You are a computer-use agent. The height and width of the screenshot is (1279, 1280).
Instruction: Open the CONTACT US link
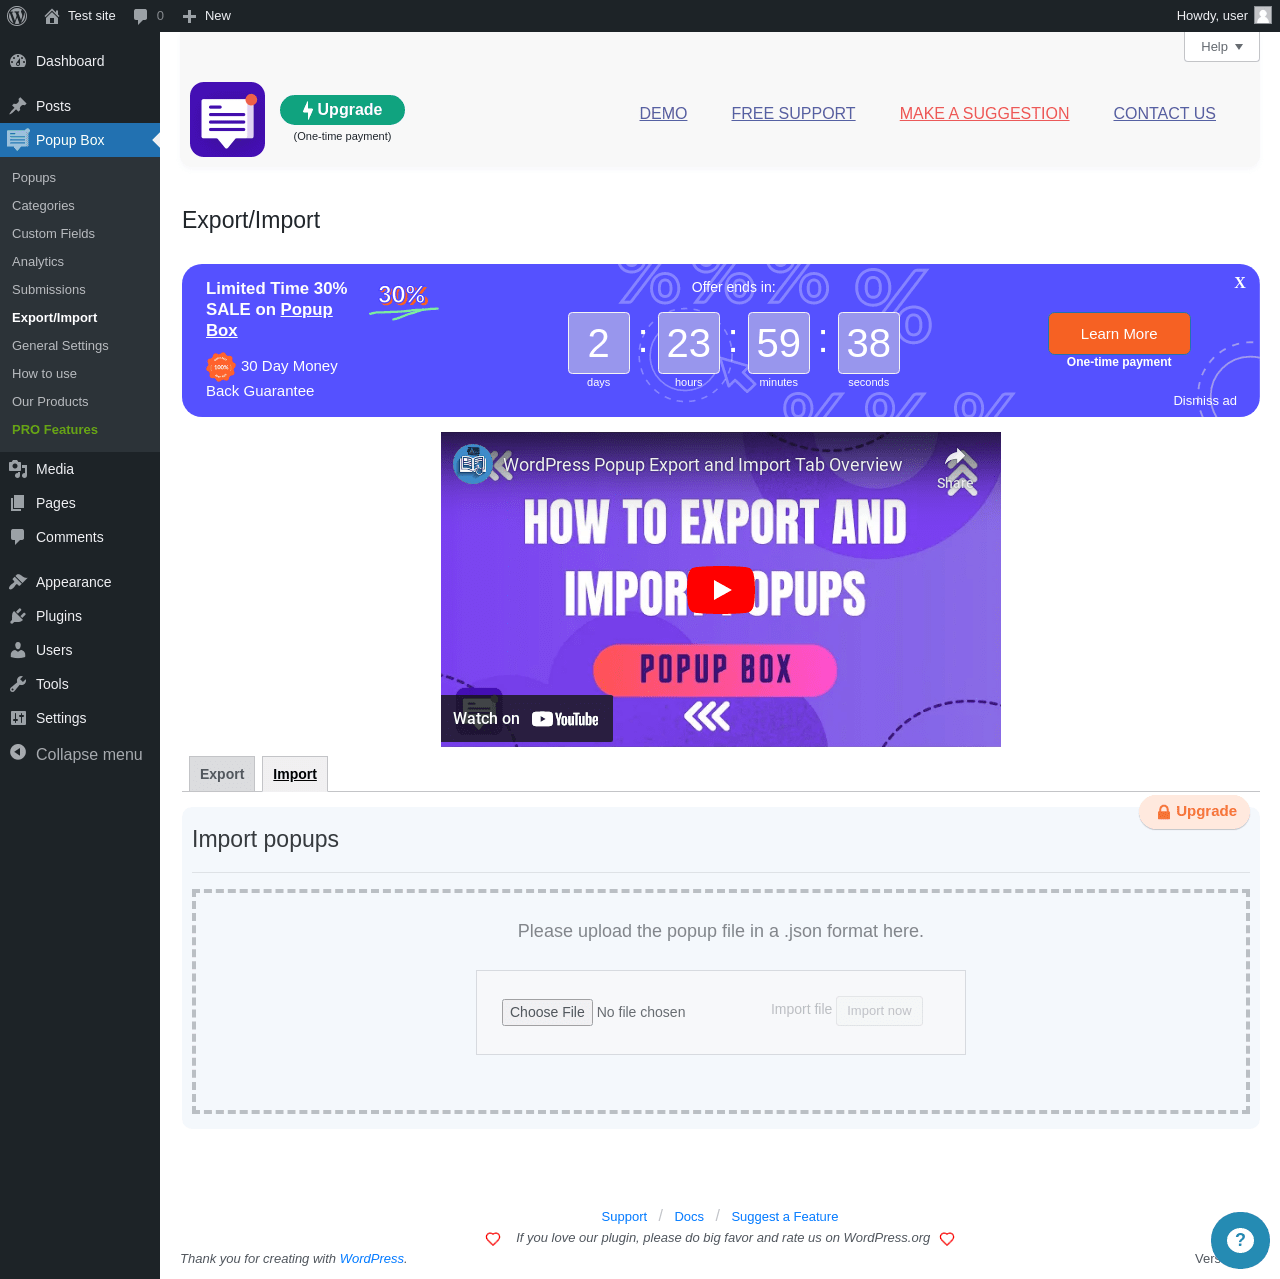pyautogui.click(x=1164, y=114)
